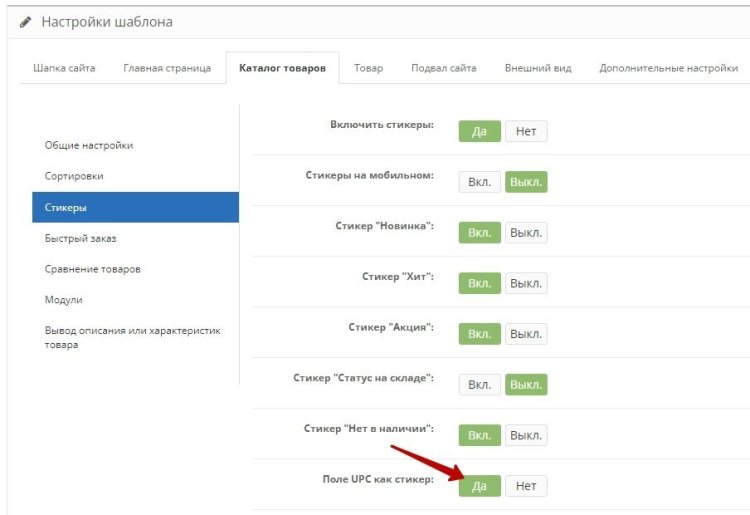Open Сортировки in the side menu
This screenshot has width=750, height=515.
click(74, 176)
